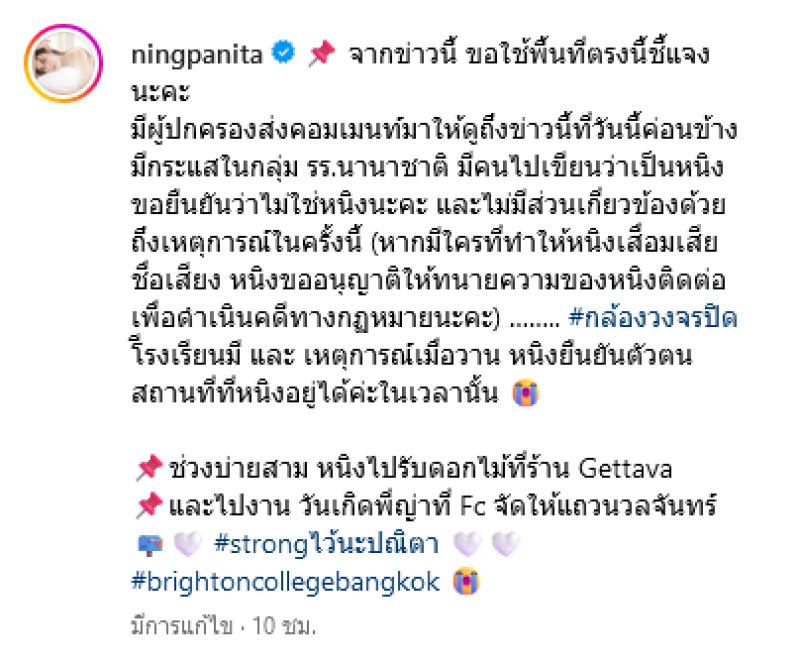The width and height of the screenshot is (800, 666).
Task: Click the pushpin emoji beside username
Action: [322, 54]
